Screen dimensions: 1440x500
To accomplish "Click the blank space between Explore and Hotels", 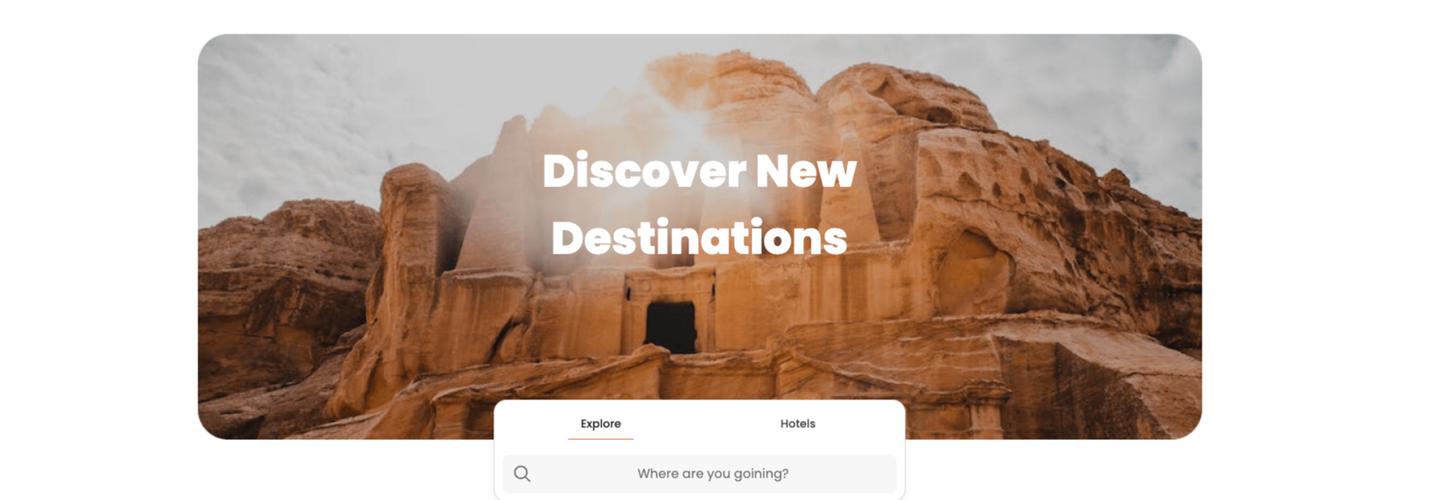I will 700,424.
